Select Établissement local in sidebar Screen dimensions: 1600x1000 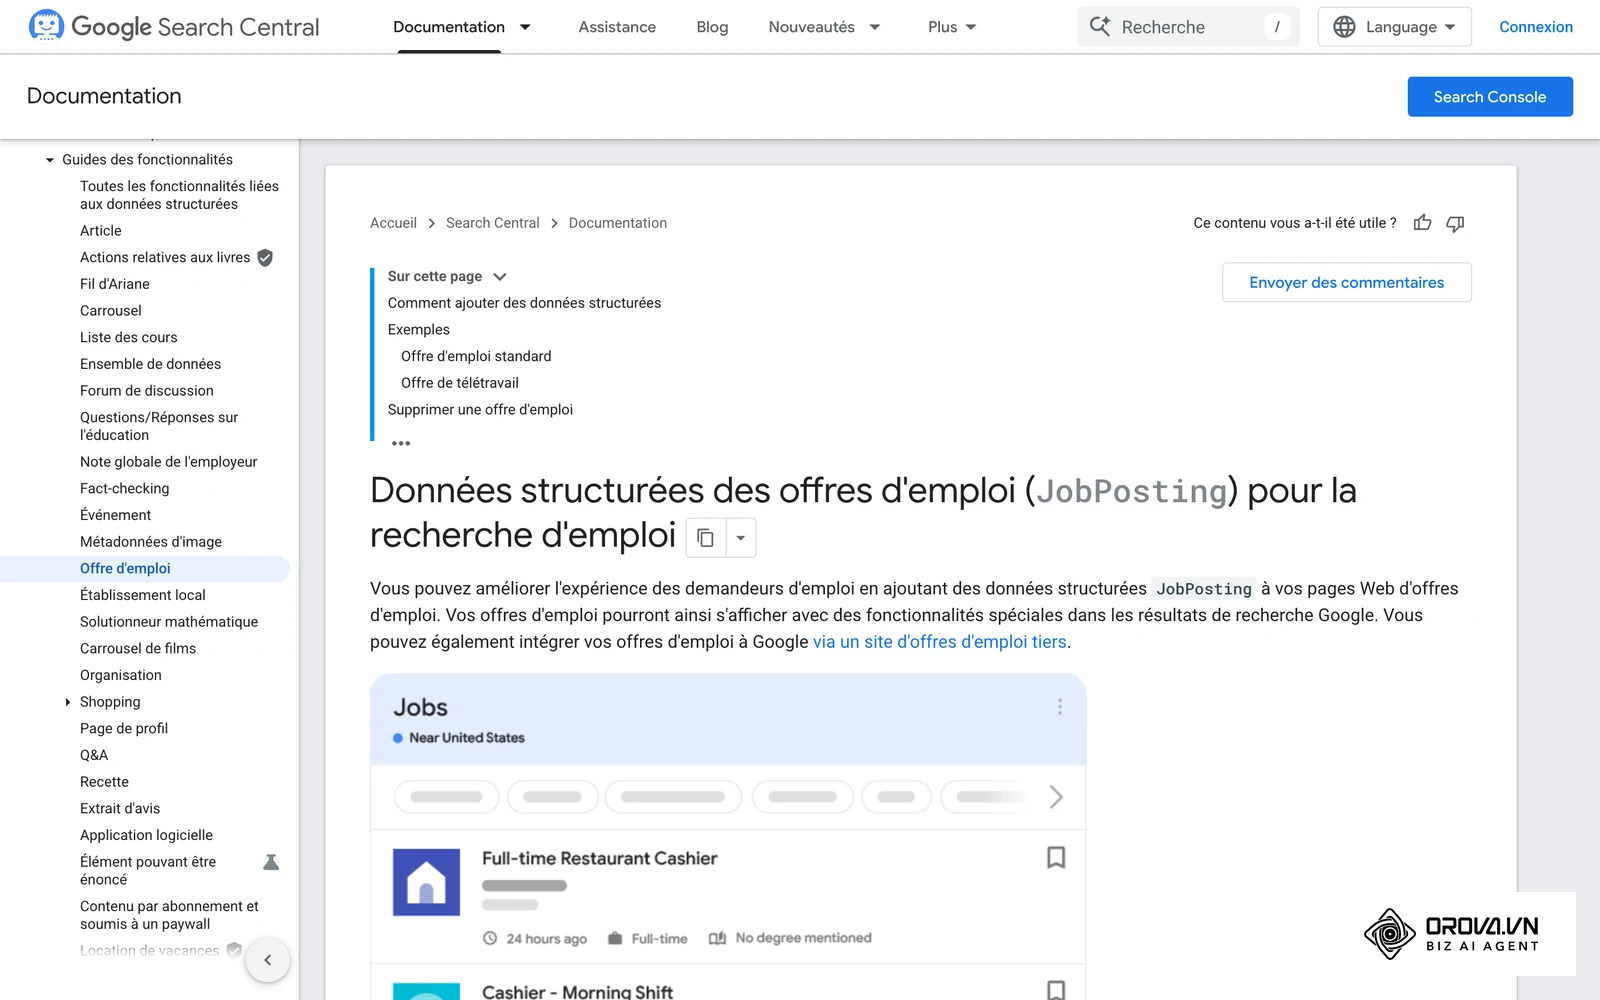[x=143, y=595]
